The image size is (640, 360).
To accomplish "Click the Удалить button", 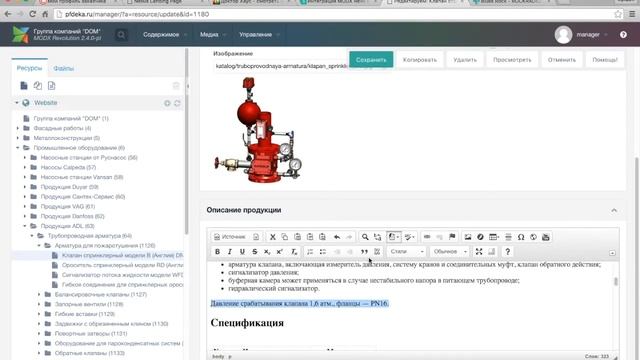I will 465,60.
